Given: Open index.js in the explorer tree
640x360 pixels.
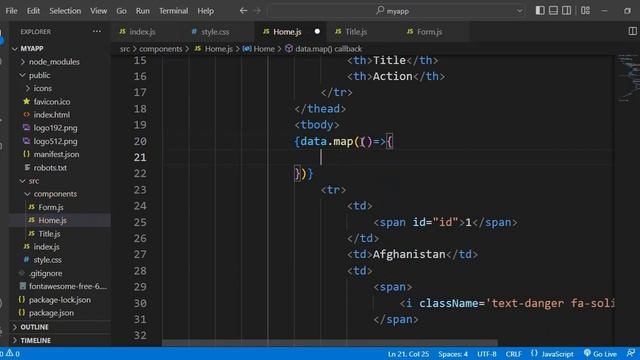Looking at the screenshot, I should tap(46, 247).
